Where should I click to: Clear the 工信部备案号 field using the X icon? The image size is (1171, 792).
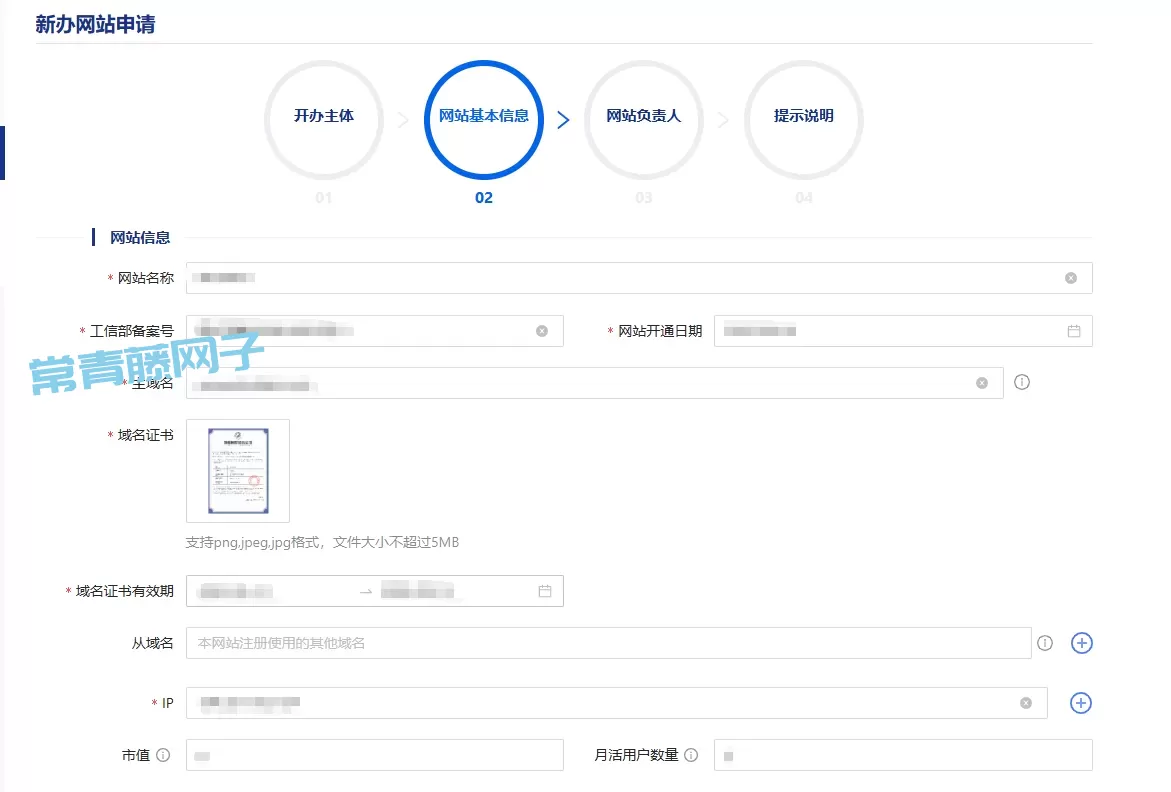click(542, 331)
